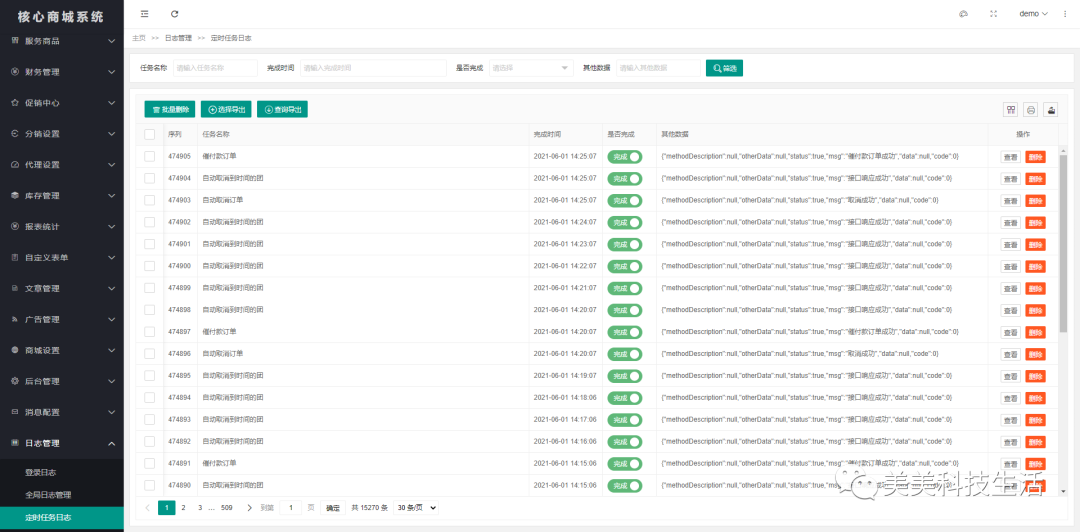Image resolution: width=1080 pixels, height=532 pixels.
Task: Click the 查询导出 button
Action: [282, 110]
